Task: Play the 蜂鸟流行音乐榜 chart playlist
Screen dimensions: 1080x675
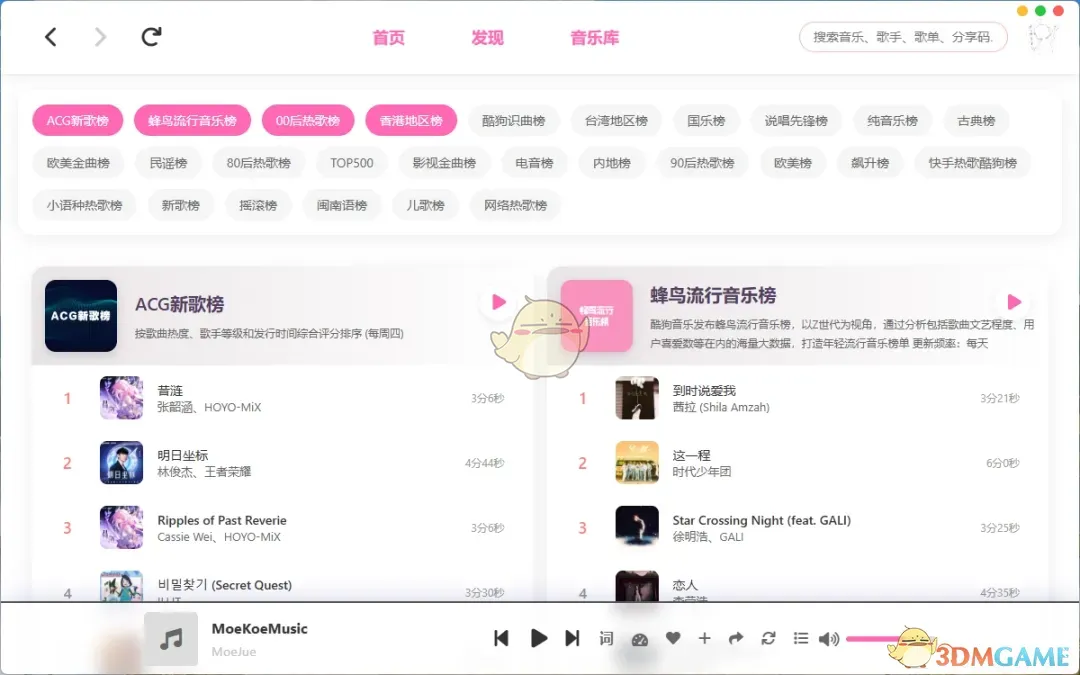Action: (x=1013, y=301)
